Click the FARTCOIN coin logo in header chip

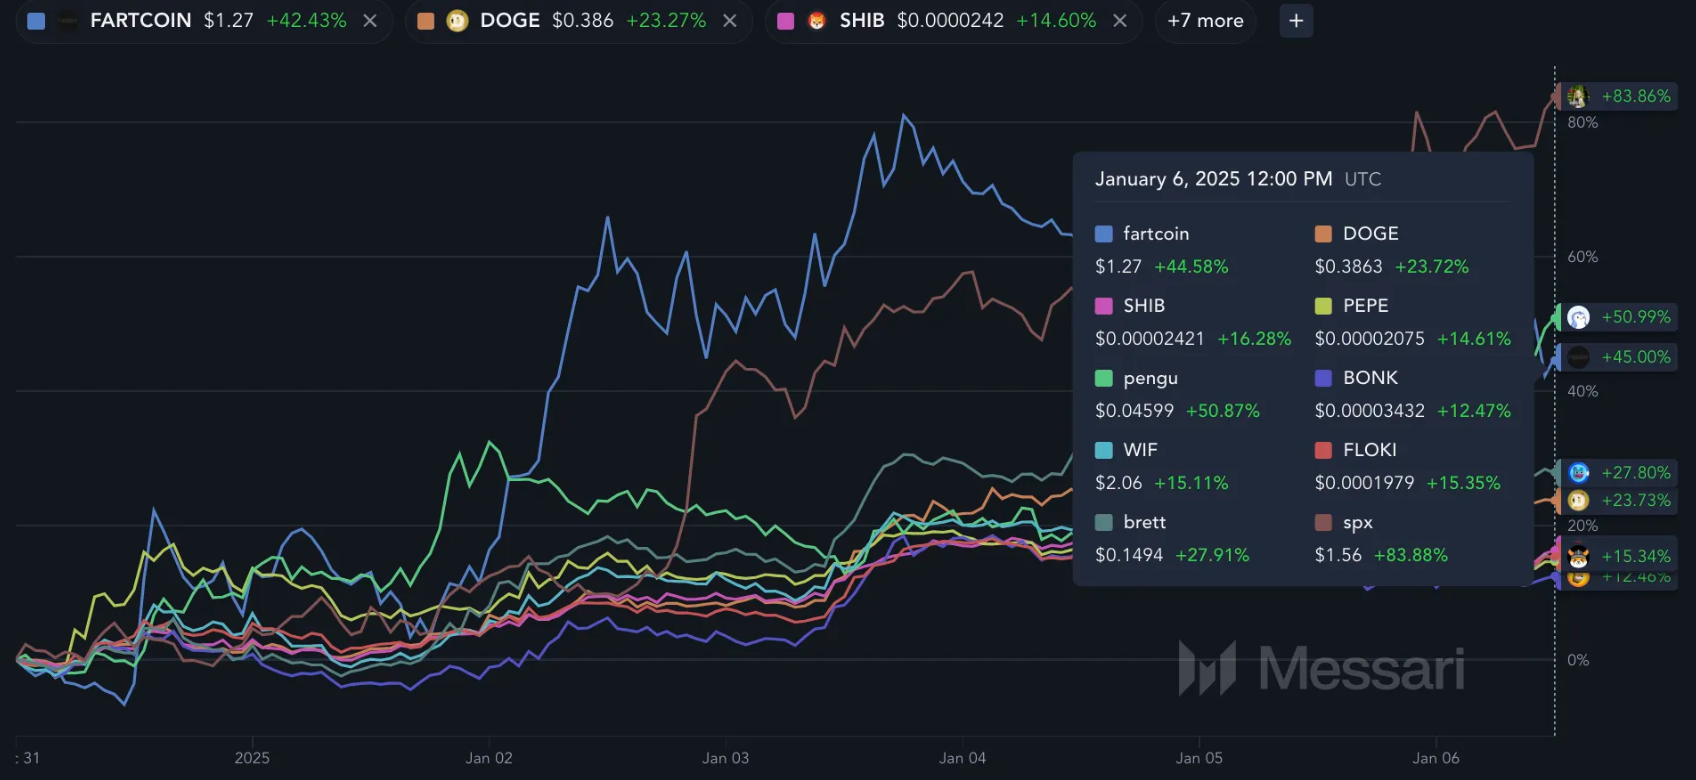(x=68, y=21)
